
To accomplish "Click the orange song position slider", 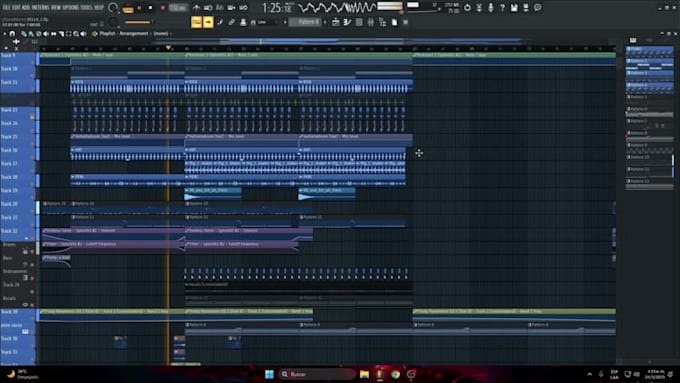I will [x=138, y=22].
